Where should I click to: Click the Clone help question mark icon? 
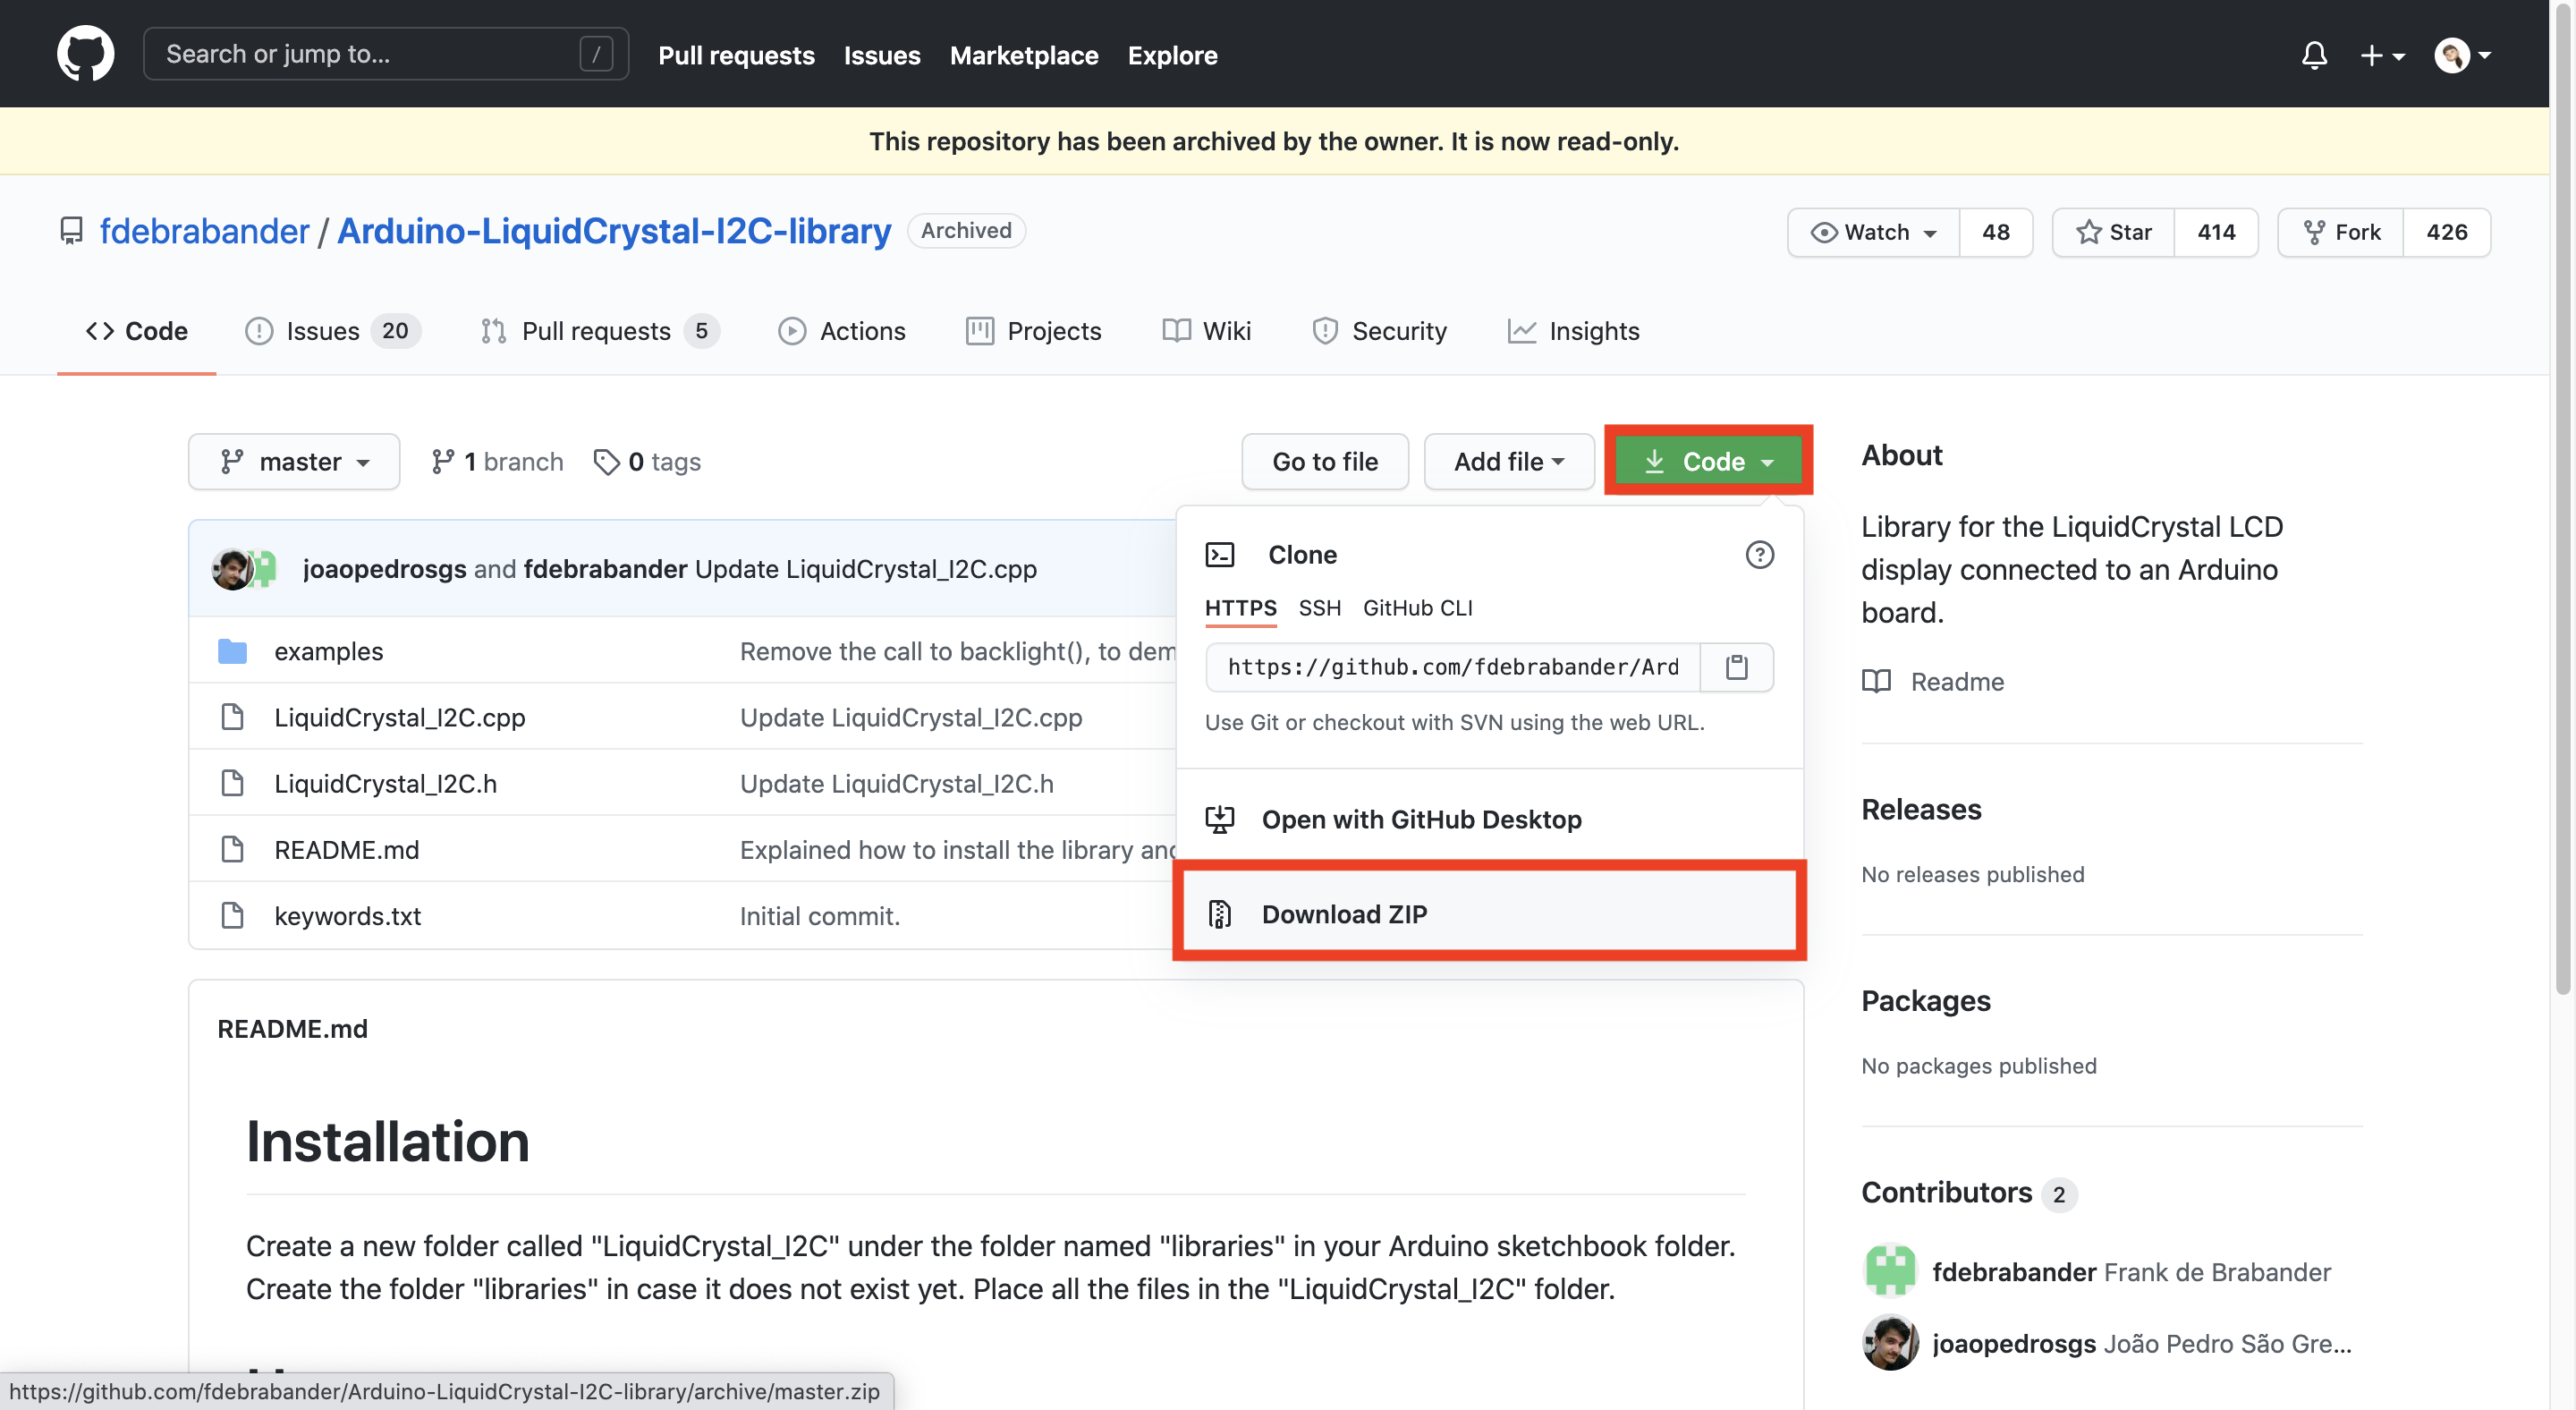1759,554
